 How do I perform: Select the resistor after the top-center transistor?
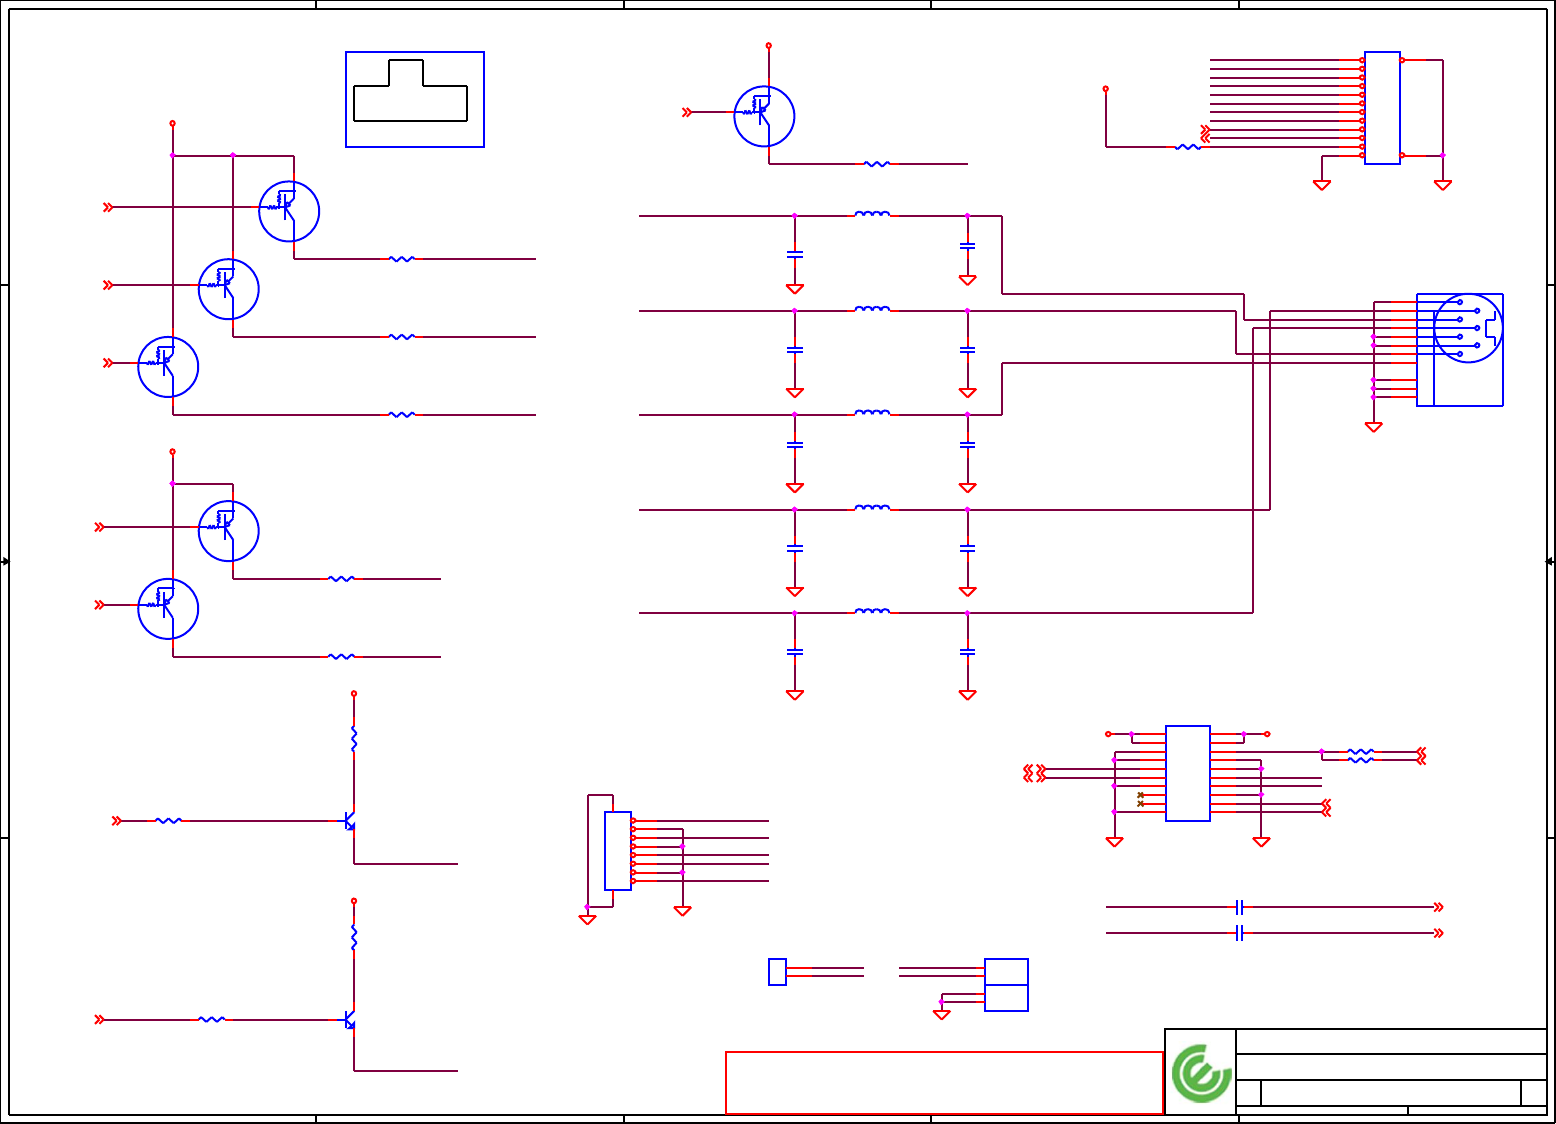(876, 164)
